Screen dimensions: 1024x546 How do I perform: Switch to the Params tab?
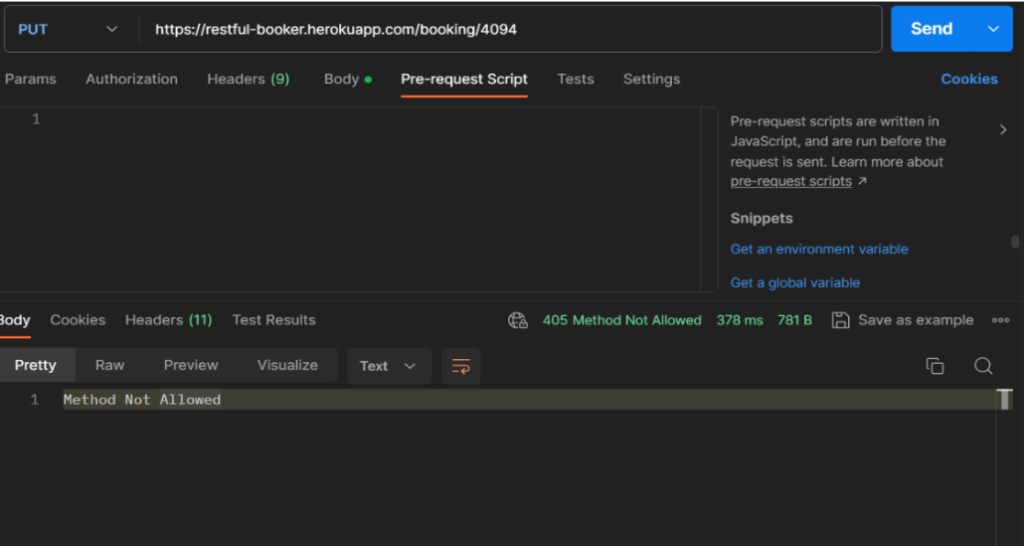click(30, 79)
